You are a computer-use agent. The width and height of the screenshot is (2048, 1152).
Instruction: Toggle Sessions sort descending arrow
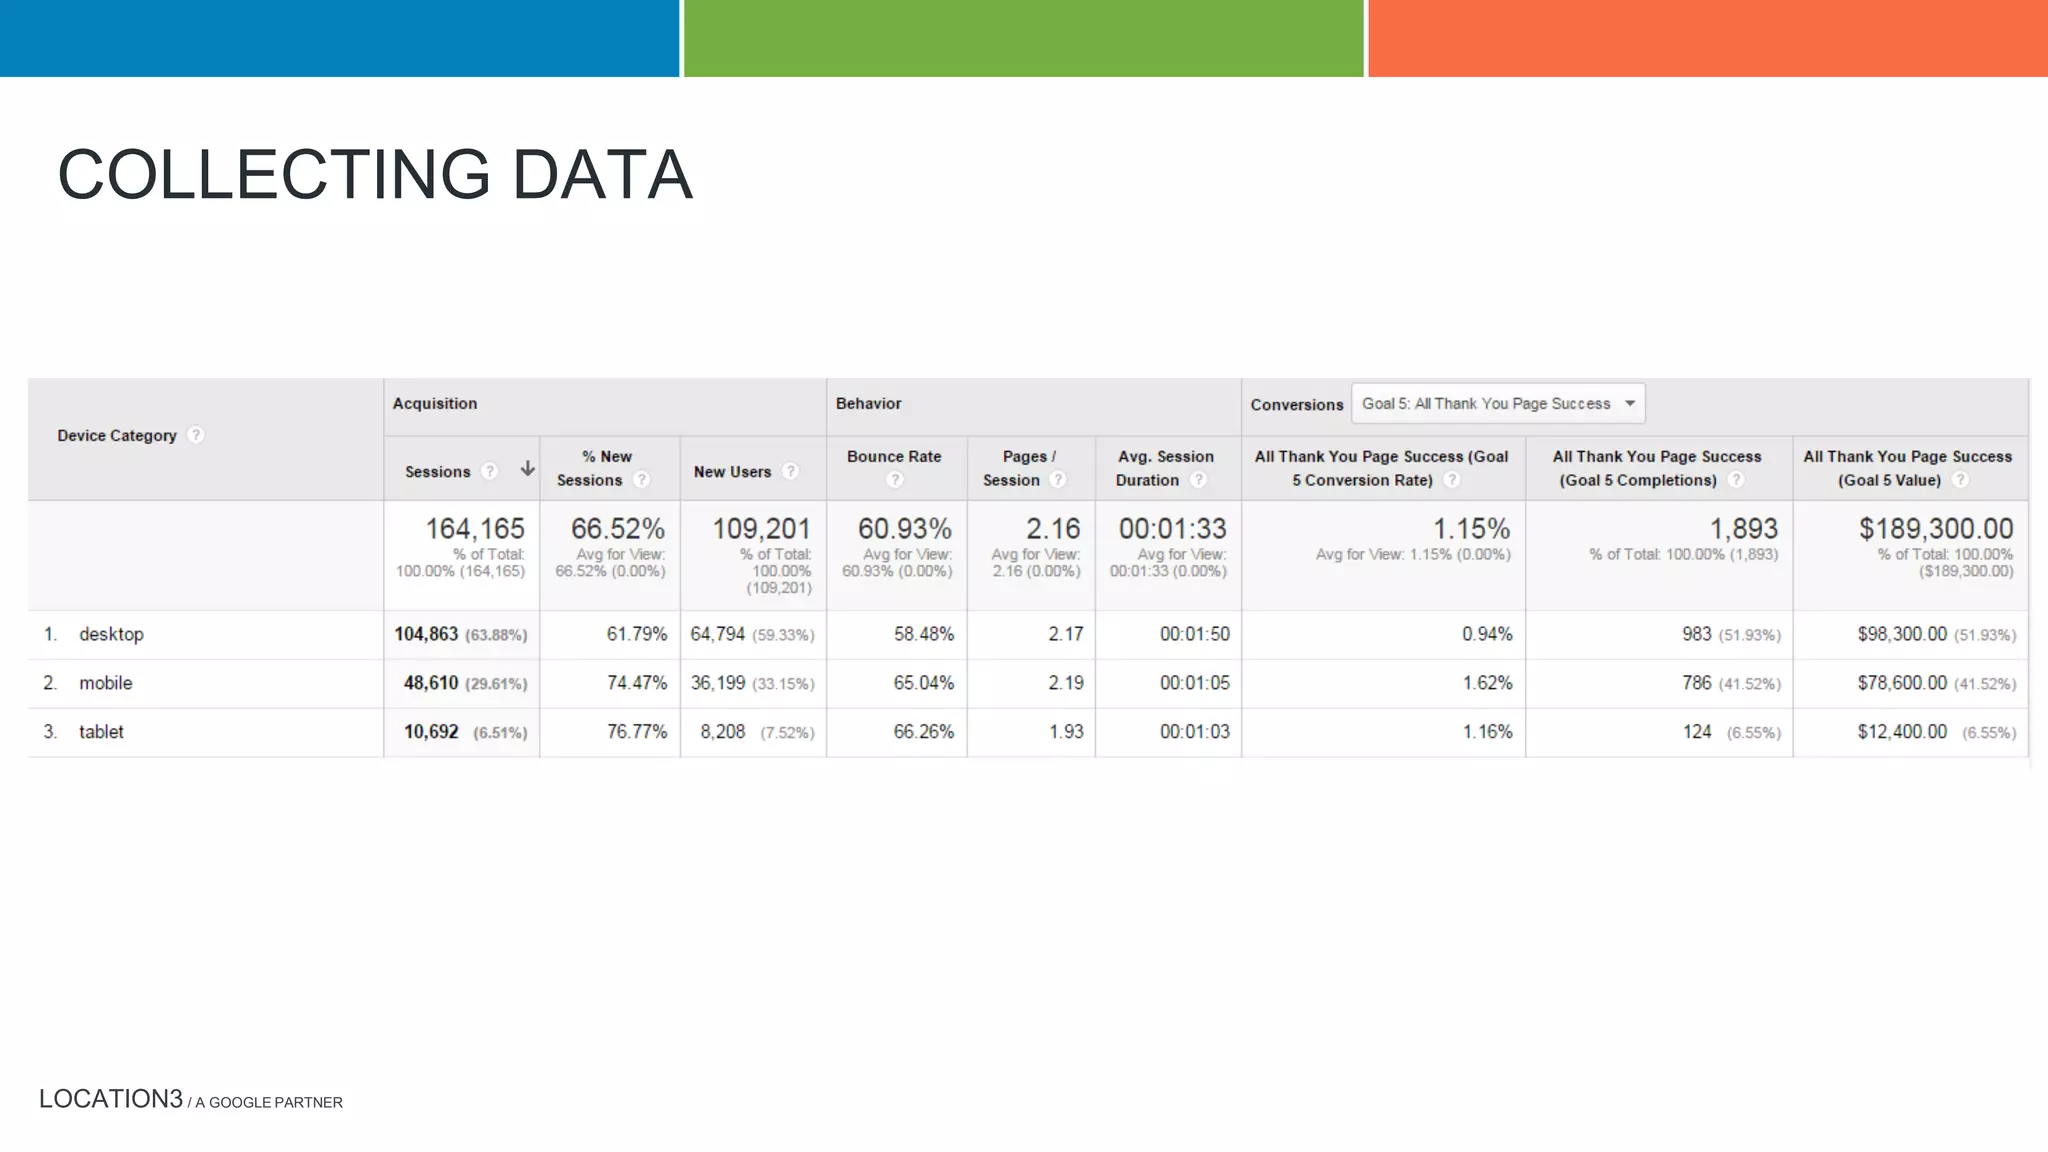coord(527,469)
